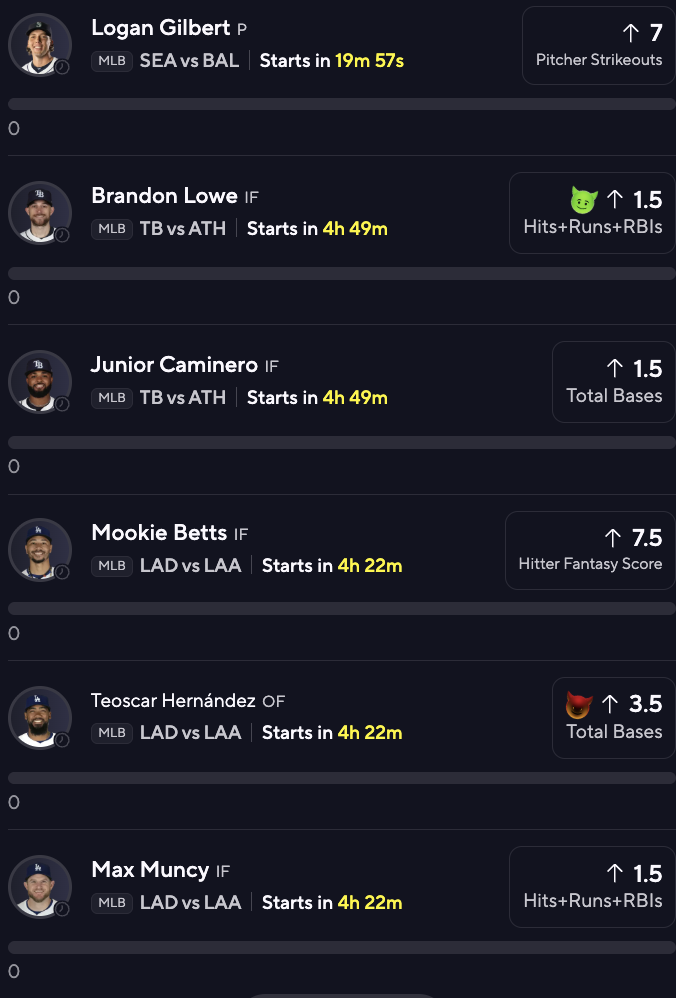
Task: Open Junior Caminero's Total Bases box
Action: point(613,381)
